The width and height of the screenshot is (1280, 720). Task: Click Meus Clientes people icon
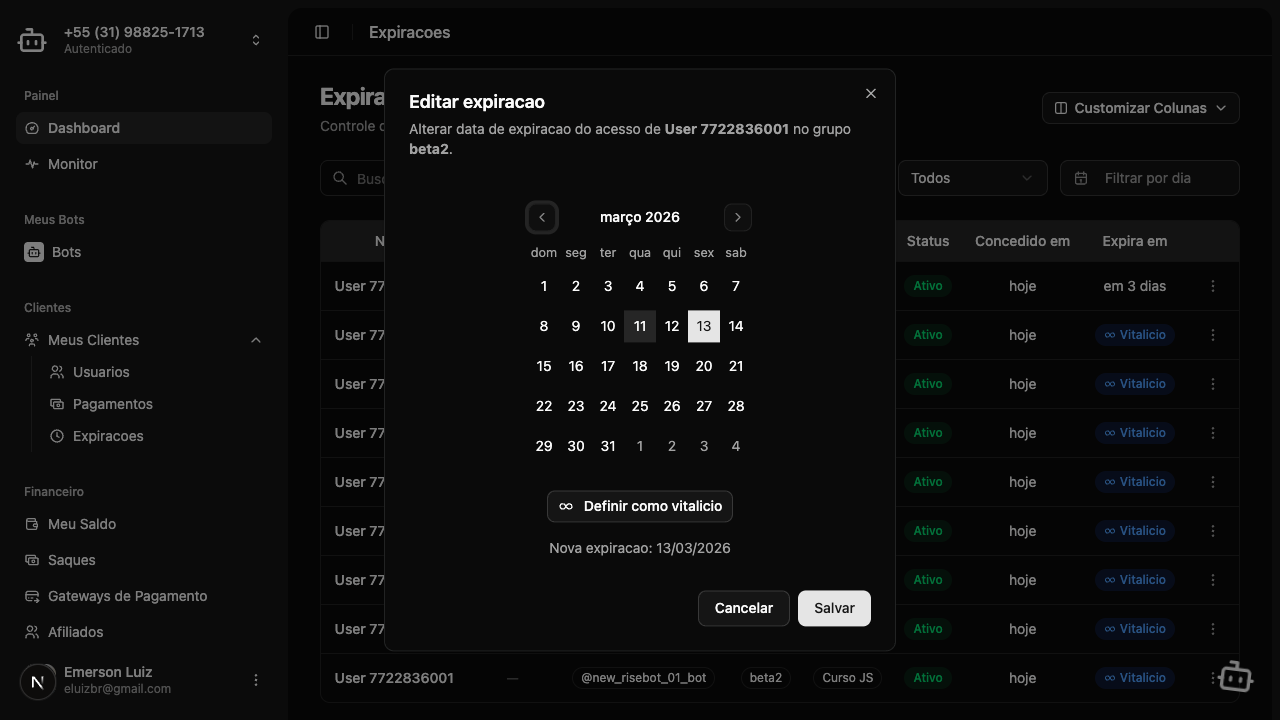pyautogui.click(x=32, y=340)
